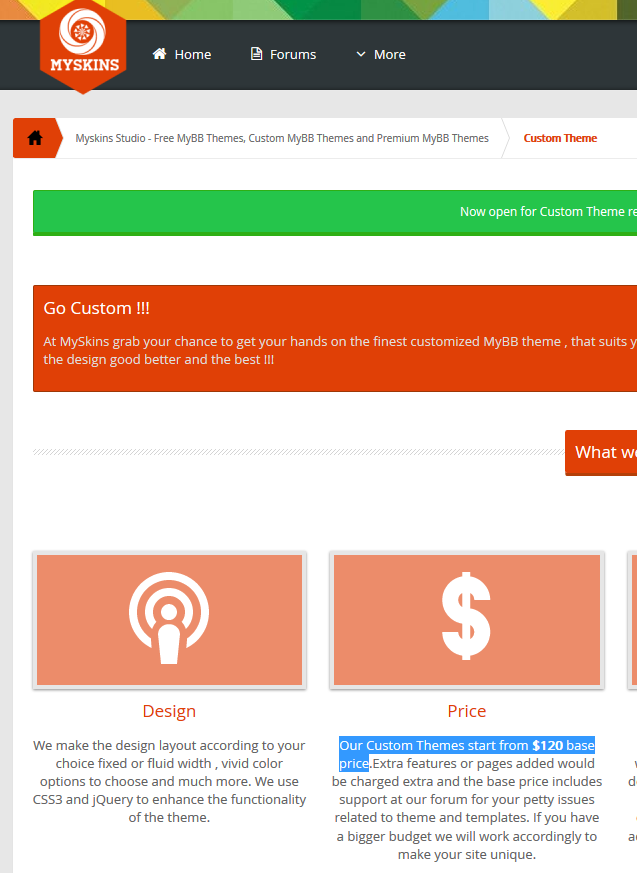Click the Forums document icon
Screen dimensions: 637x873
point(256,53)
